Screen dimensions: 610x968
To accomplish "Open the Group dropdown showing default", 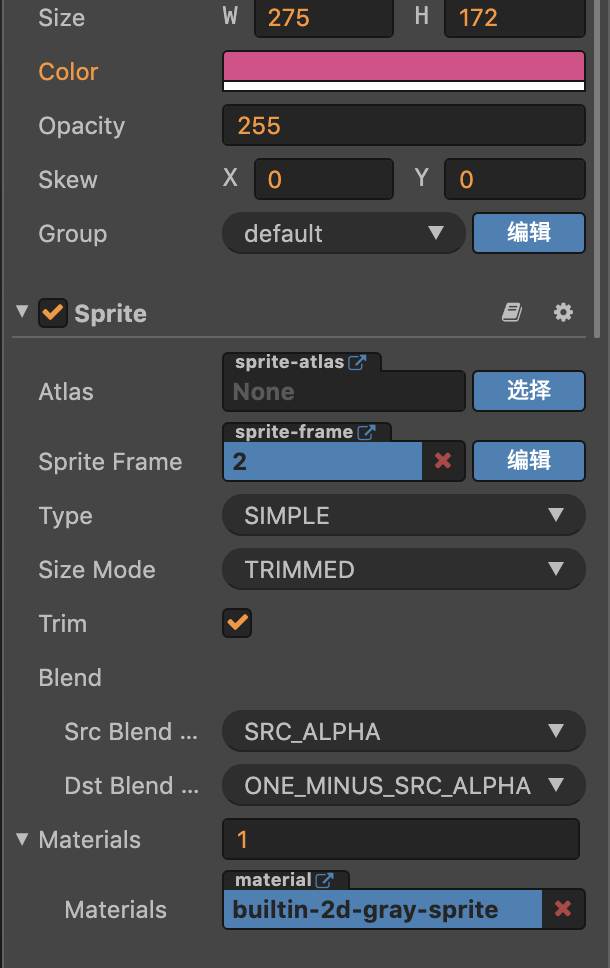I will point(343,233).
